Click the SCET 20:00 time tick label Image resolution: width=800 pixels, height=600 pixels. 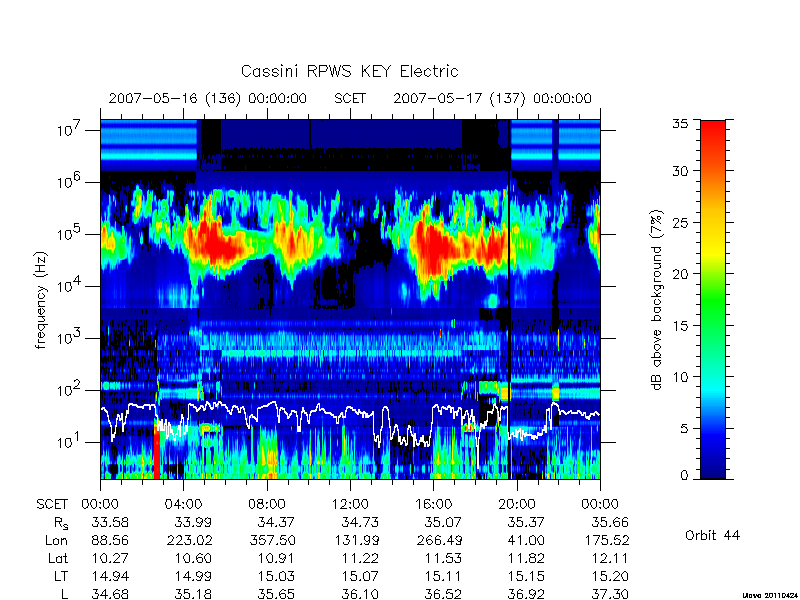click(516, 504)
